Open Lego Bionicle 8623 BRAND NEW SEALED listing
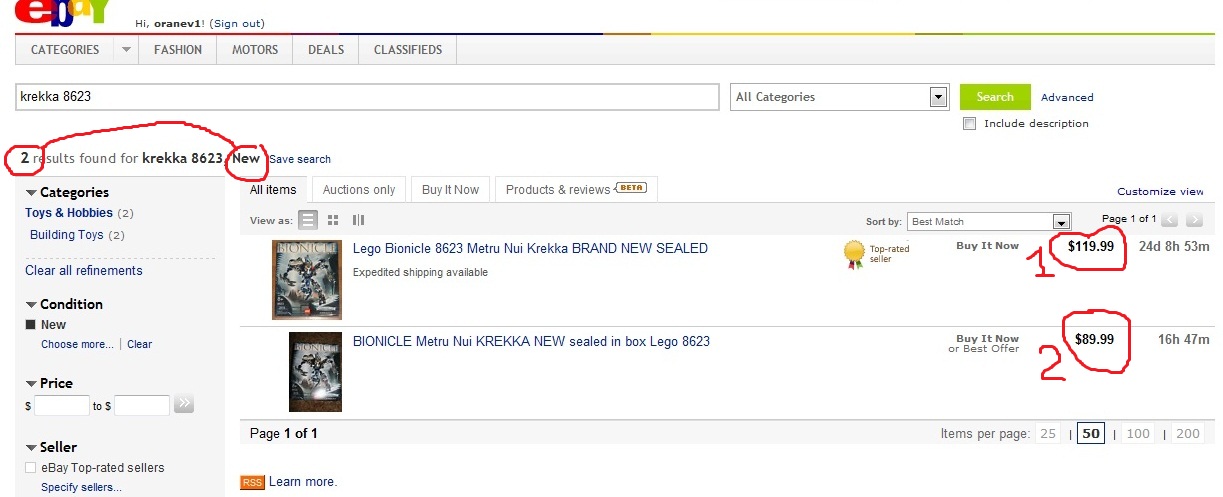Image resolution: width=1223 pixels, height=497 pixels. point(530,248)
